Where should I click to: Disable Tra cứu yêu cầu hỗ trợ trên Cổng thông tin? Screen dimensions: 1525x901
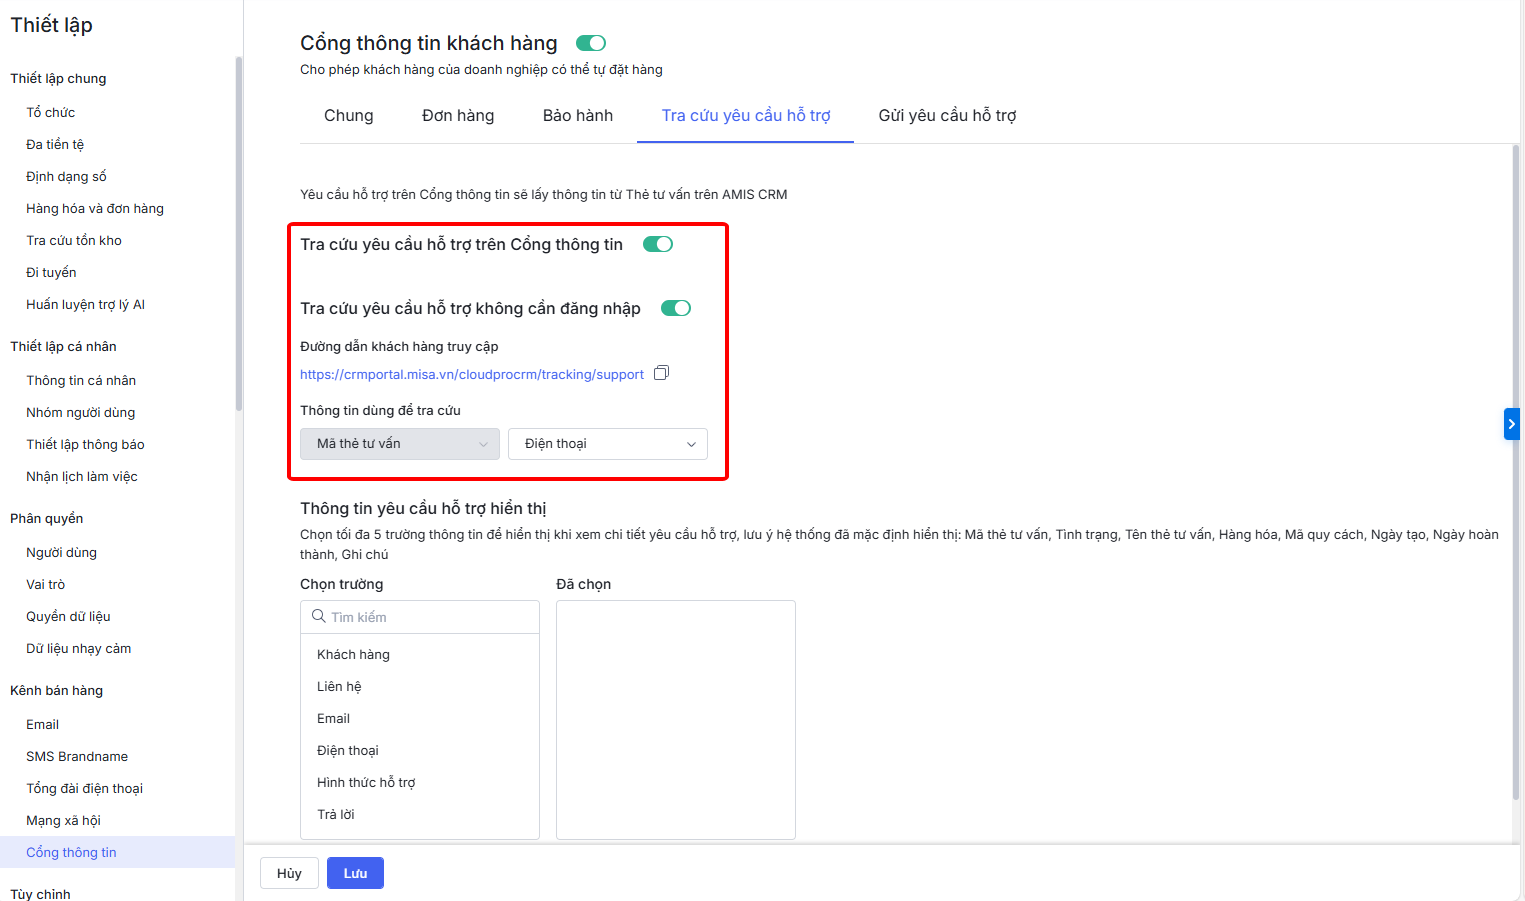[x=658, y=245]
